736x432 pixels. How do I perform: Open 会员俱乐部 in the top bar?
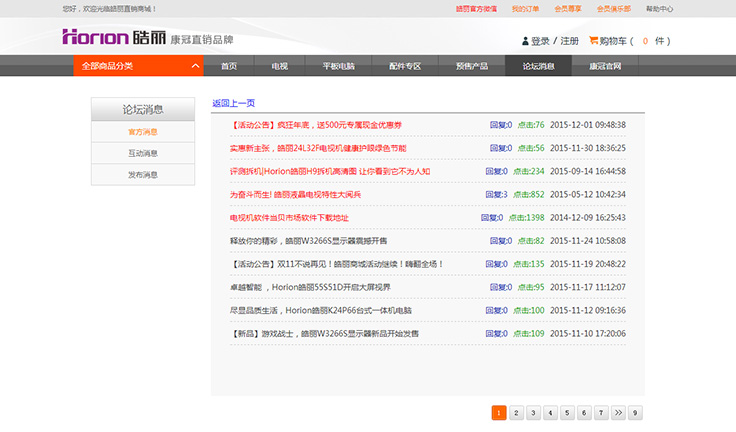(613, 9)
